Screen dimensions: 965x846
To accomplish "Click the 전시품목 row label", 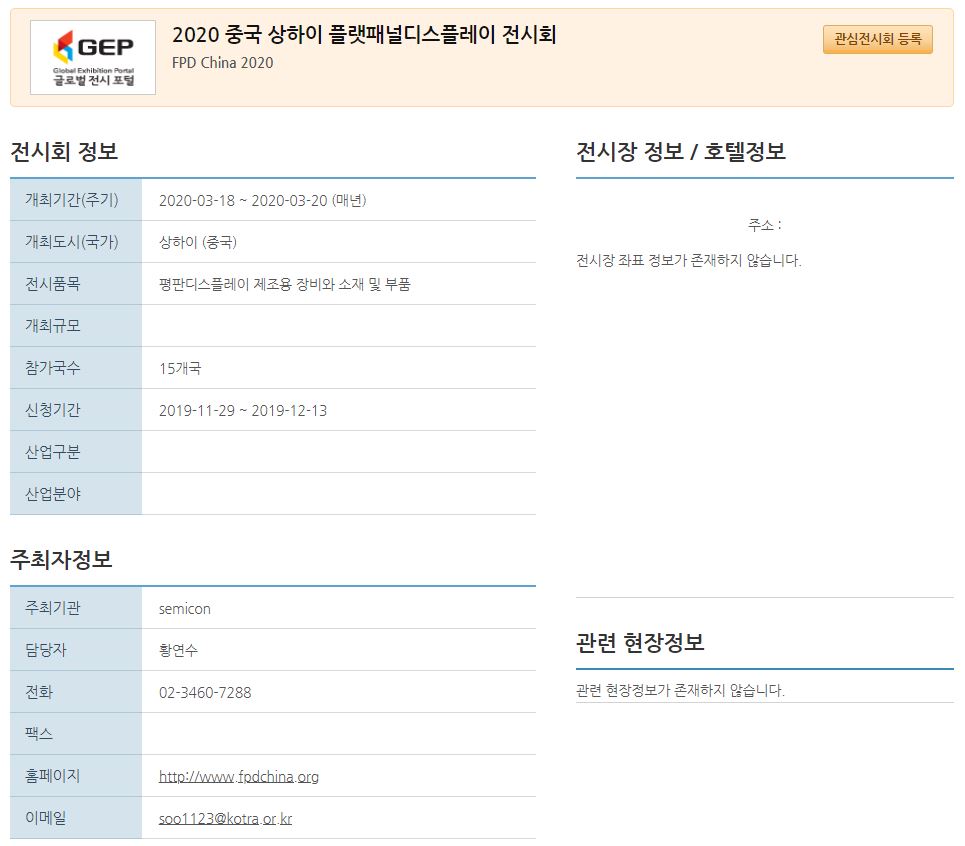I will tap(52, 284).
